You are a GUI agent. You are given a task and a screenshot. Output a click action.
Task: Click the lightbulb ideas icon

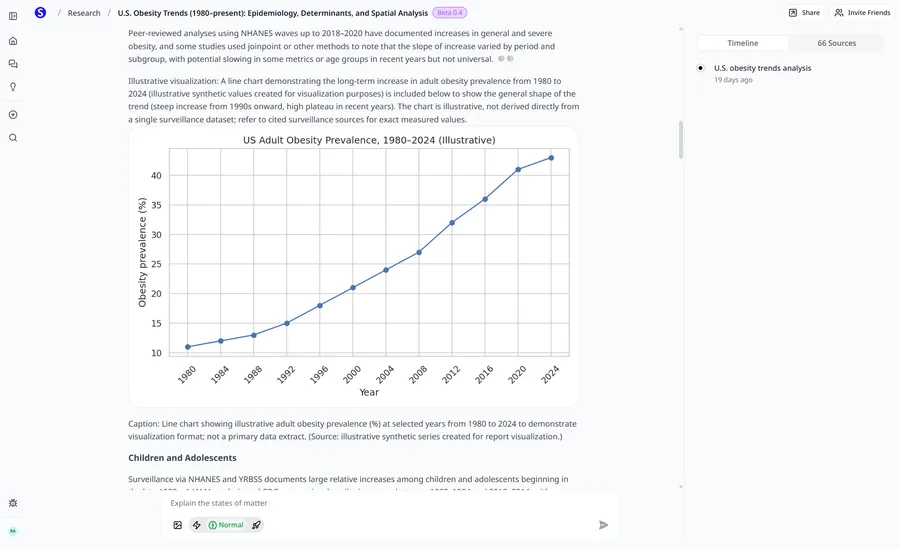click(13, 87)
